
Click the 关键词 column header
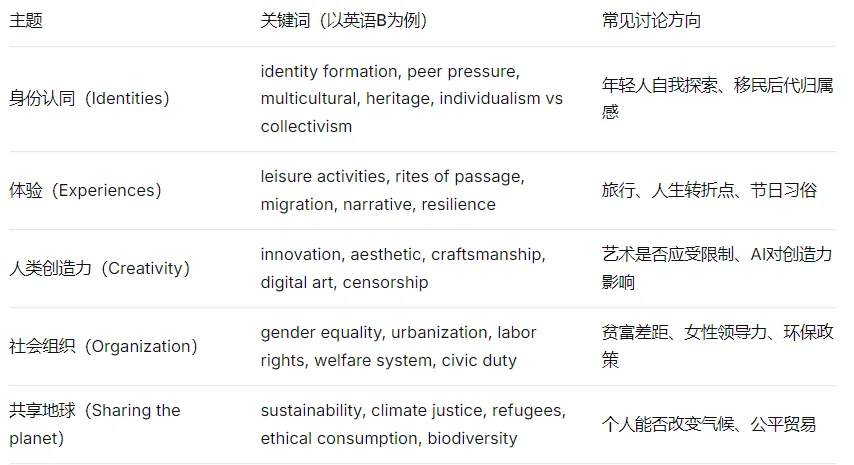point(344,21)
